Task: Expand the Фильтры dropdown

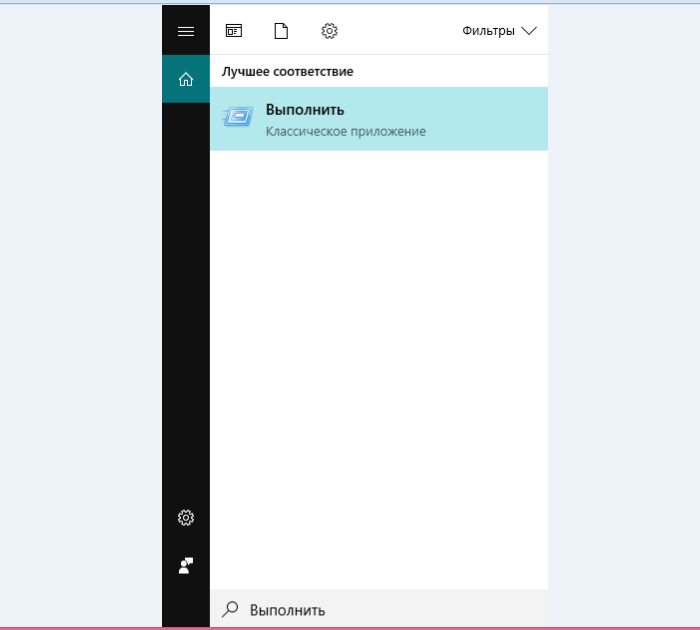Action: click(x=499, y=31)
